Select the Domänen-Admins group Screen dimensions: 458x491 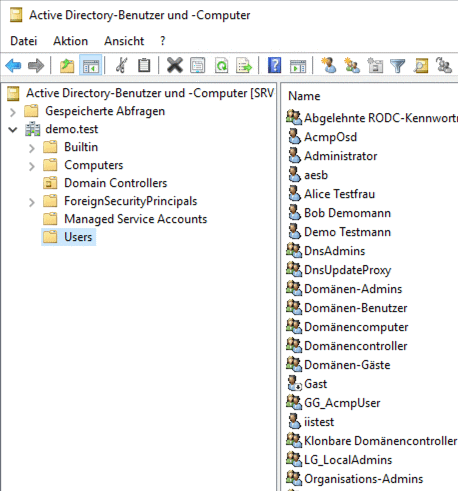(x=353, y=289)
